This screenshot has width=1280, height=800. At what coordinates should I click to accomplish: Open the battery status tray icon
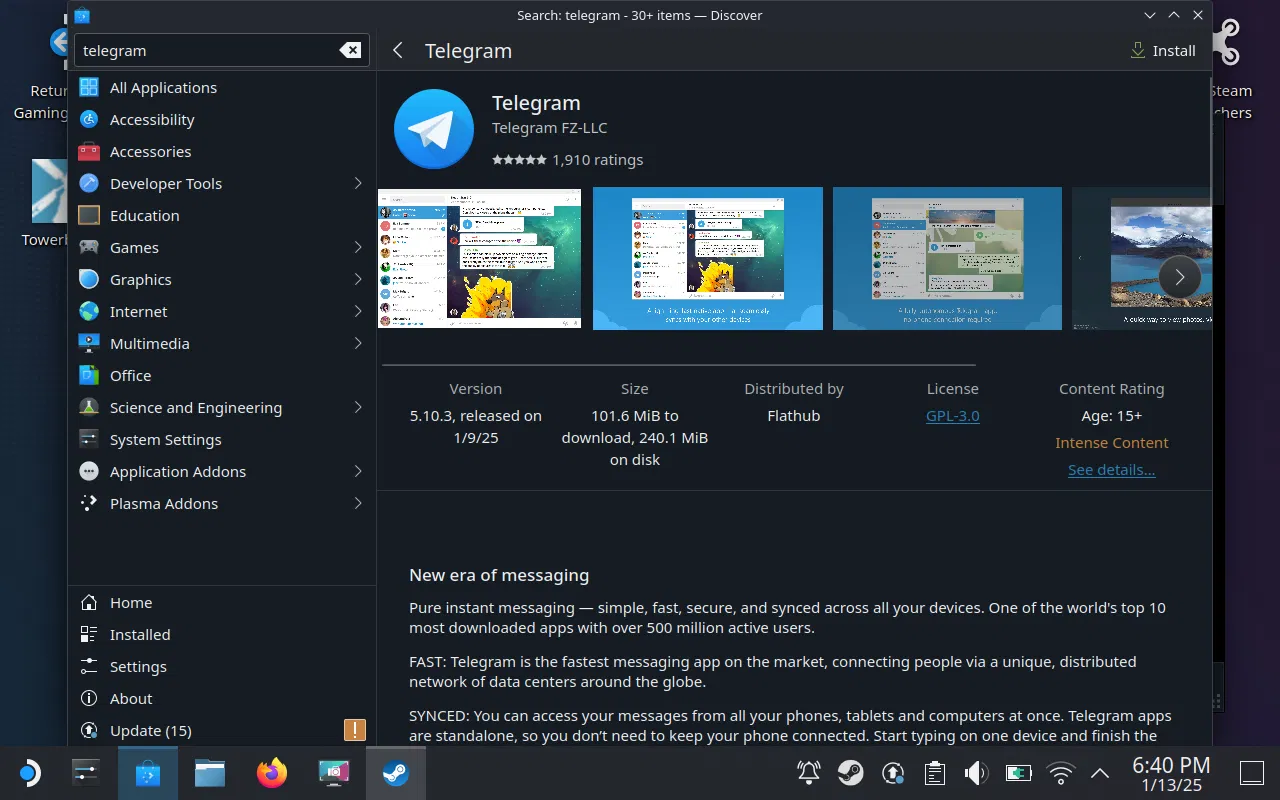pyautogui.click(x=1018, y=773)
